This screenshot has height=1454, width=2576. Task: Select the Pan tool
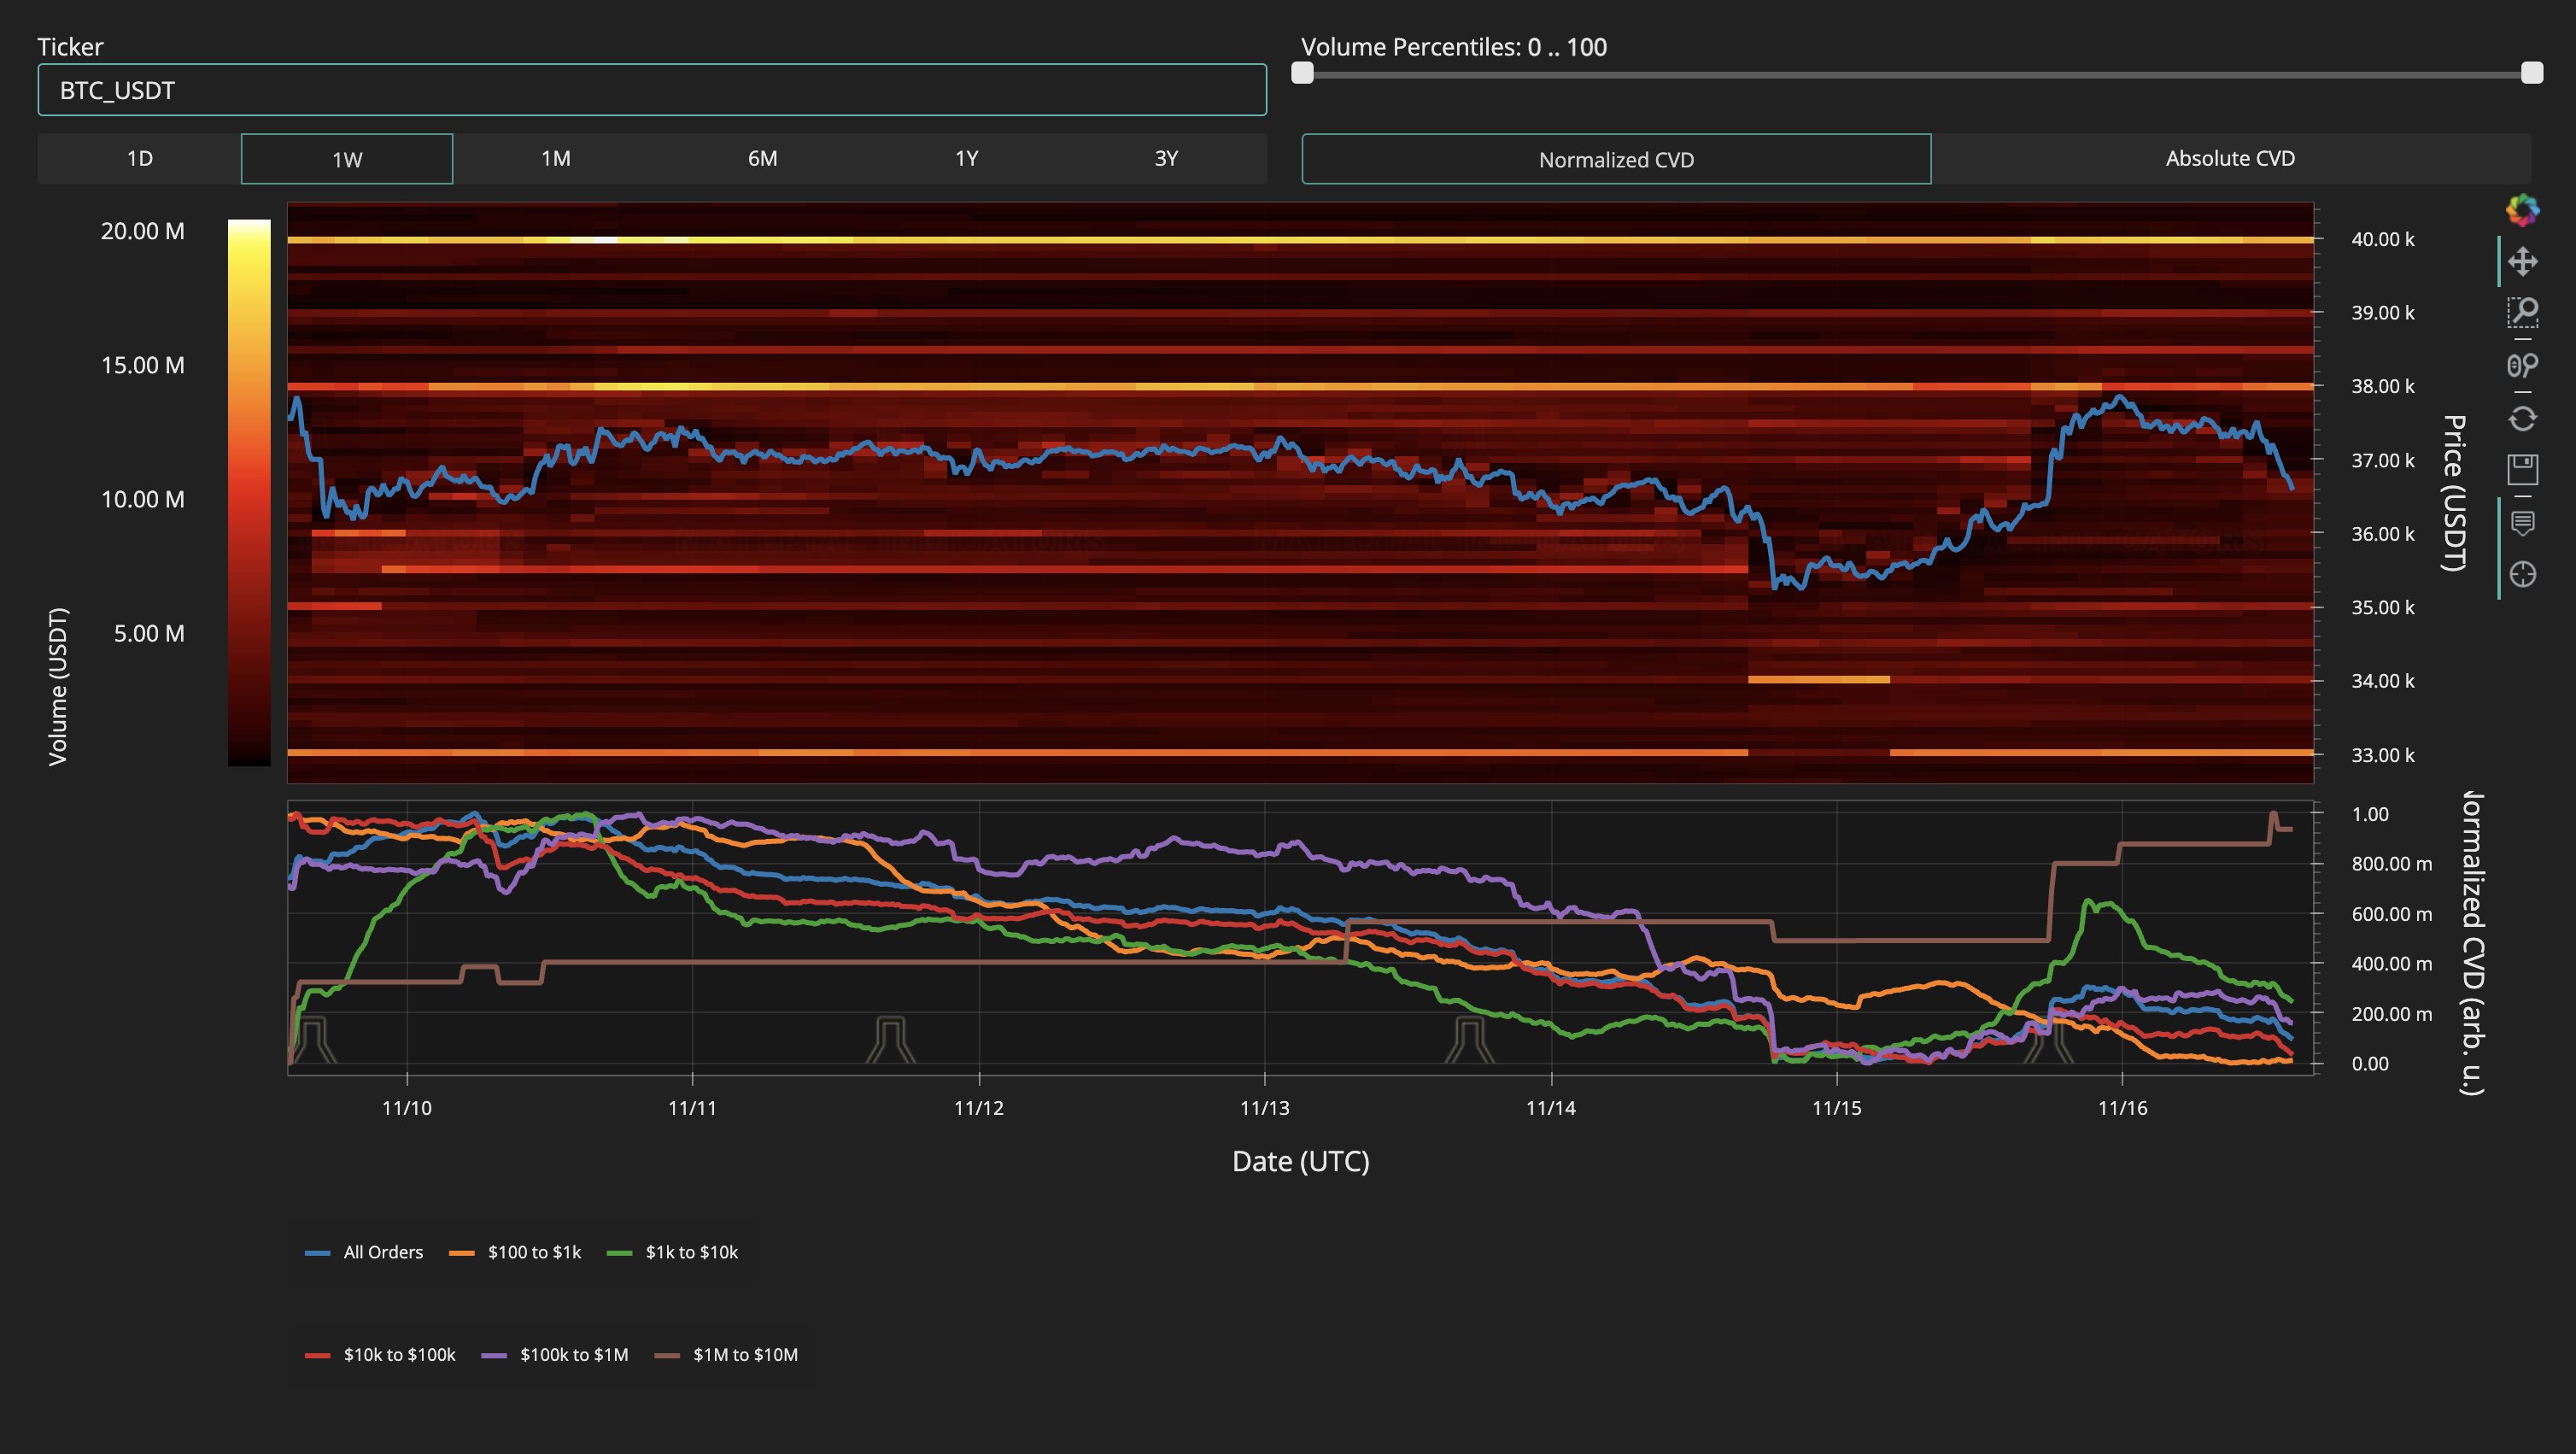click(2522, 262)
